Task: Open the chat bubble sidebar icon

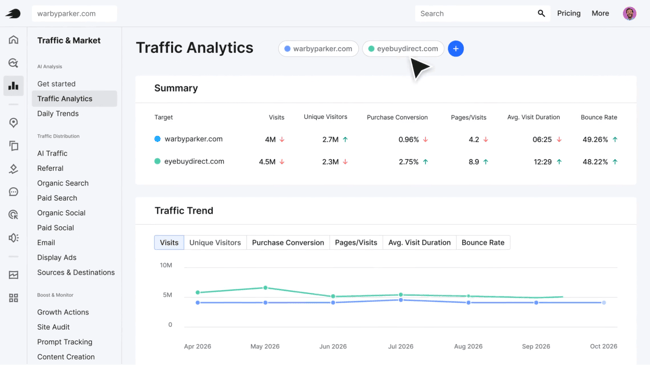Action: coord(13,192)
